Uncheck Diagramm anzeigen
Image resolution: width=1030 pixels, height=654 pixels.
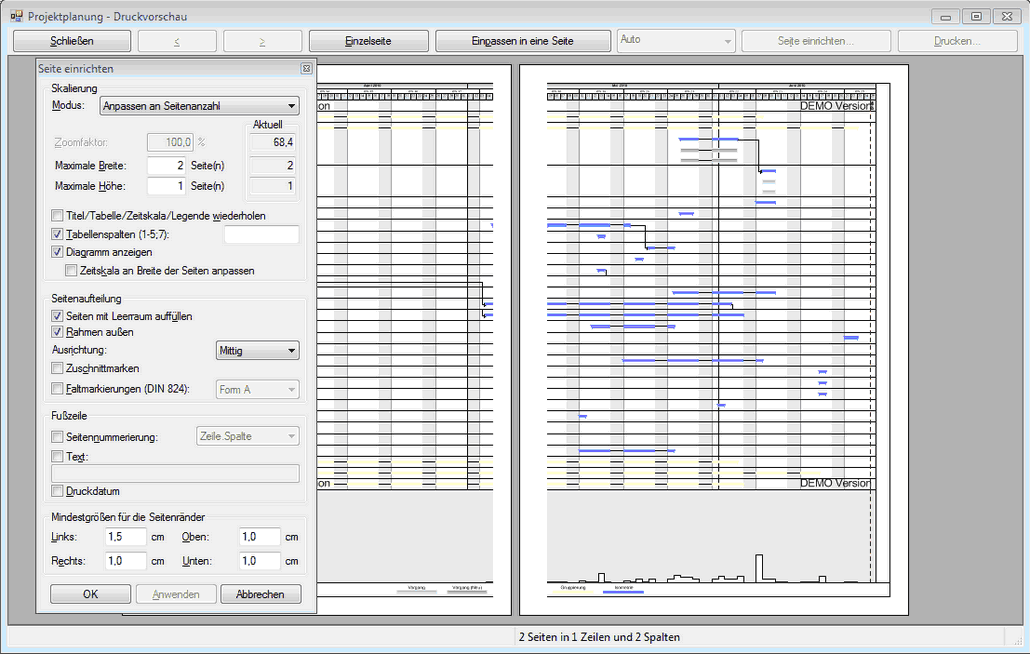click(57, 252)
